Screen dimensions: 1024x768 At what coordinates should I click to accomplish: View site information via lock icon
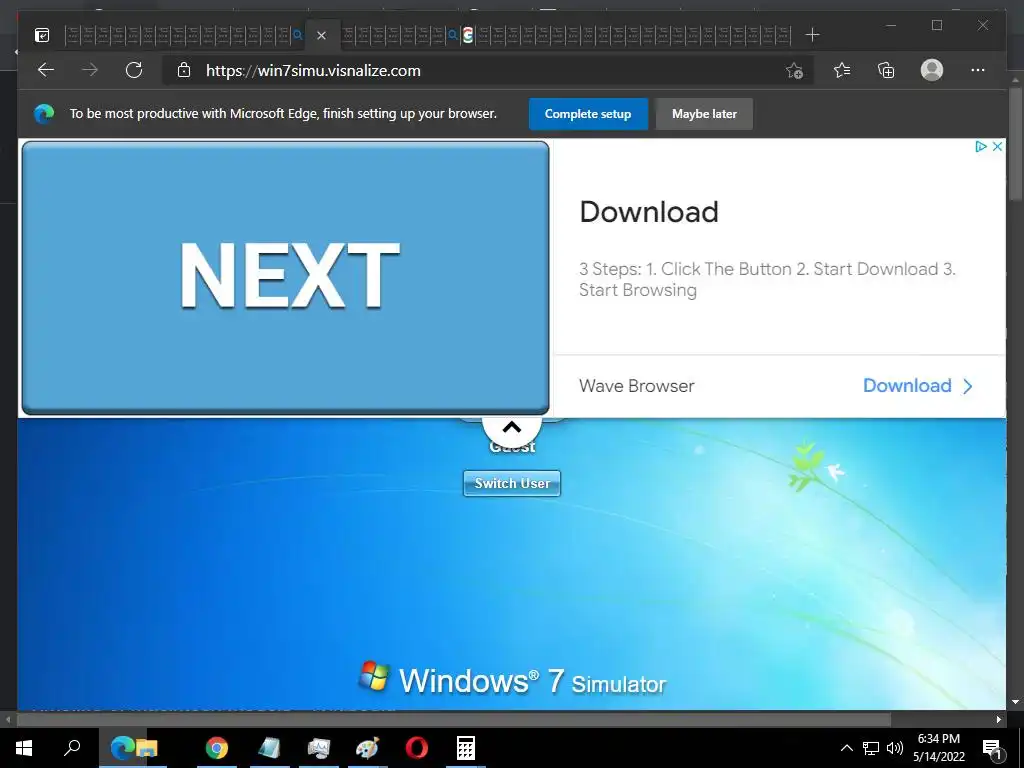tap(184, 70)
